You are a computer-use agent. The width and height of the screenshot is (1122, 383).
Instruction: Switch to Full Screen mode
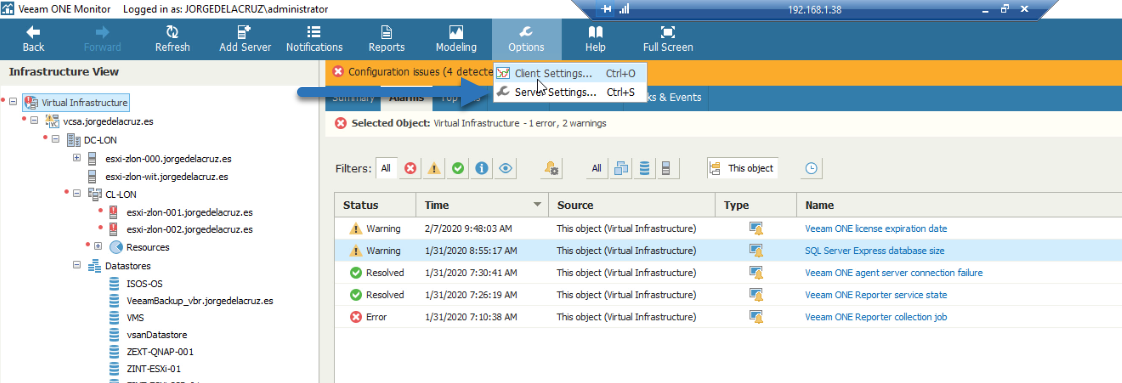668,39
